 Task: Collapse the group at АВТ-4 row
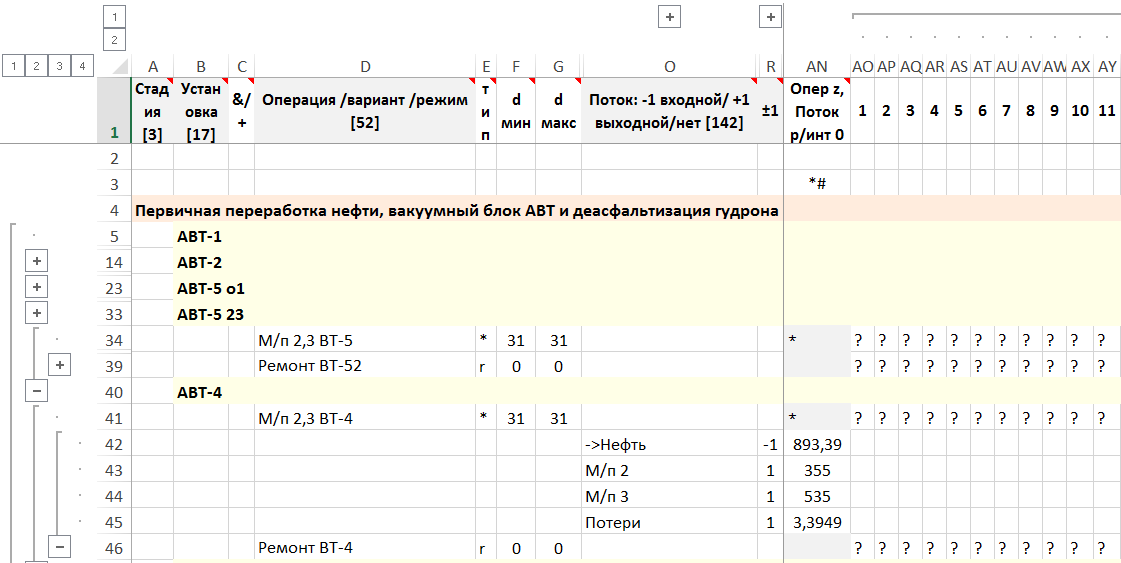36,392
